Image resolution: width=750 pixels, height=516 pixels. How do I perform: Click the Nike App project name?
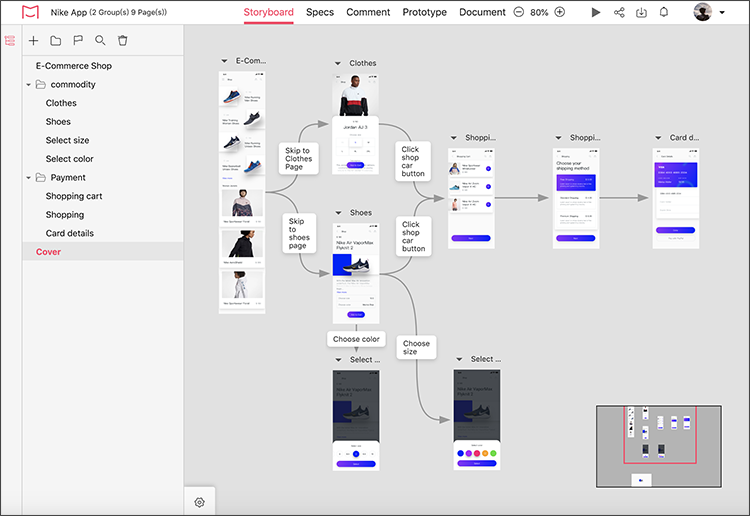[x=69, y=12]
